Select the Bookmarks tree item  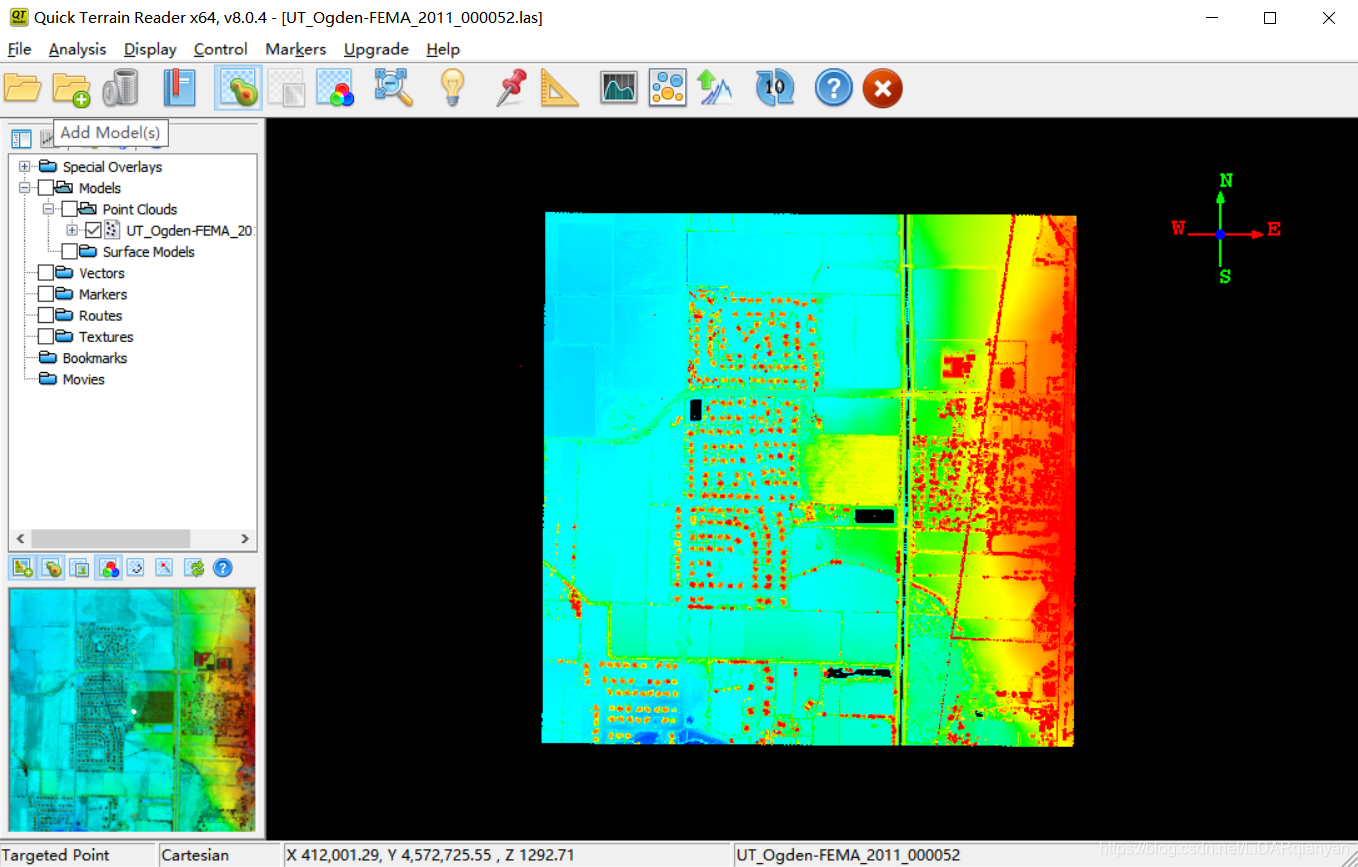coord(94,358)
